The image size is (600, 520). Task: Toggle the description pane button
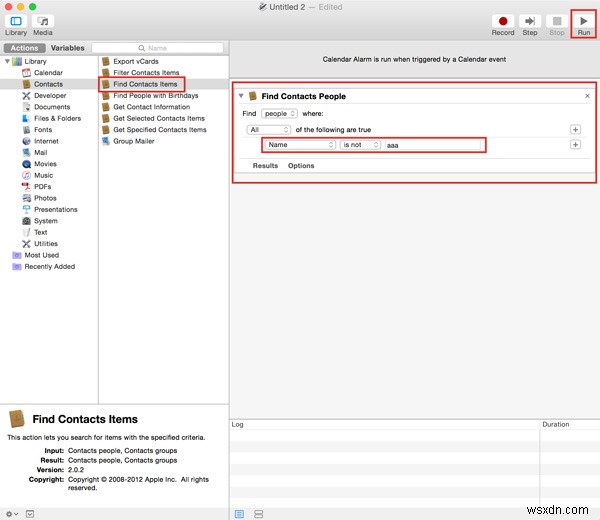(30, 514)
